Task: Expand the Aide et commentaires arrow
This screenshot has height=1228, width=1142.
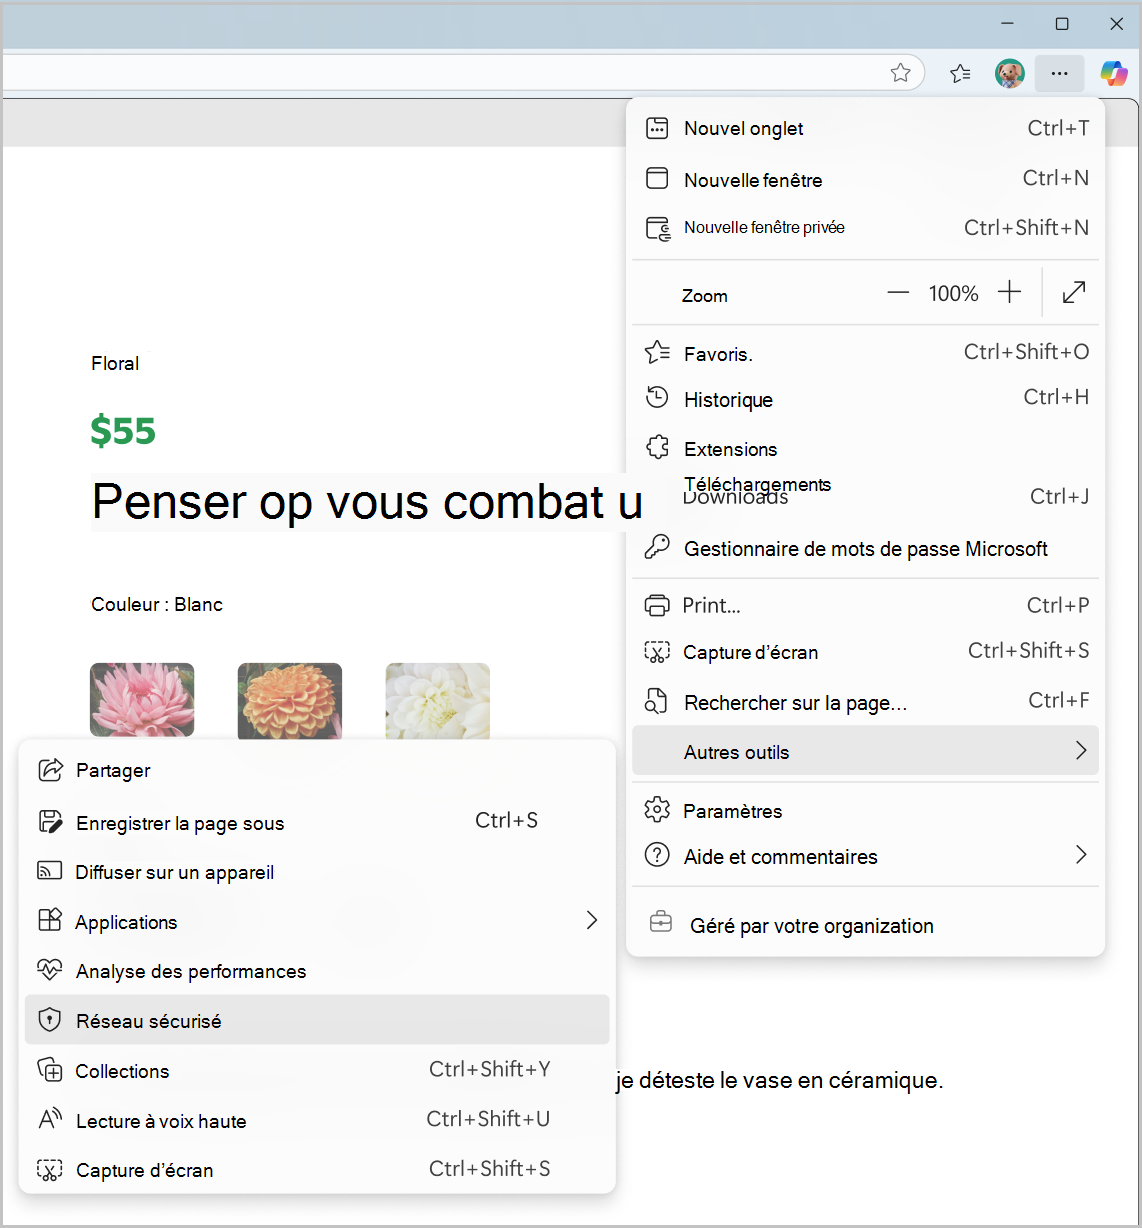Action: point(1080,854)
